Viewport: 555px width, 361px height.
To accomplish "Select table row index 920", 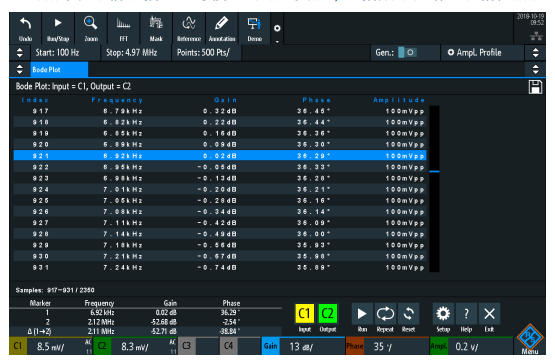I will [x=220, y=144].
